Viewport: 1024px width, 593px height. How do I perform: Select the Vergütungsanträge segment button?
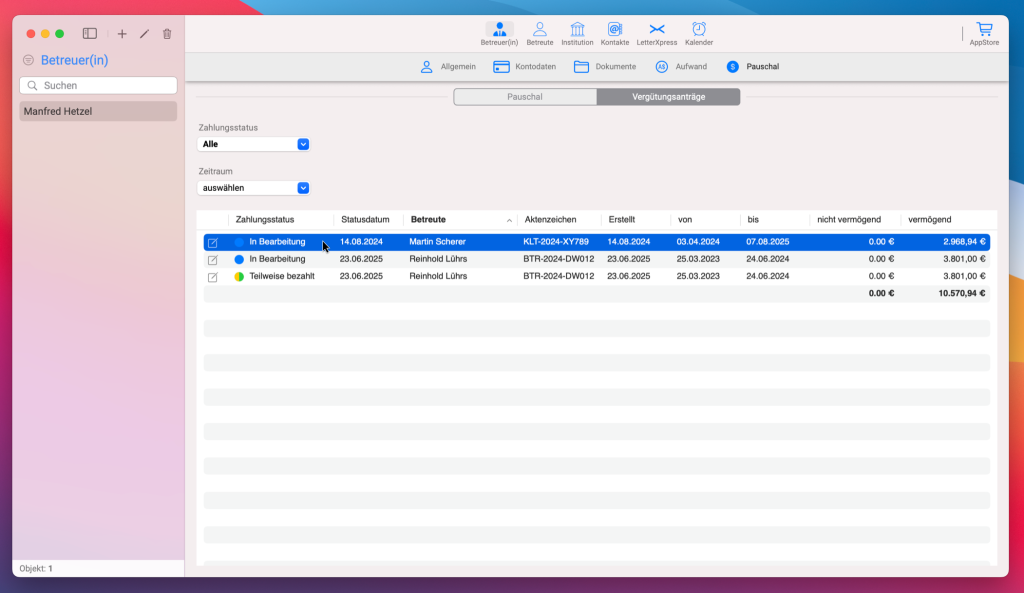[x=668, y=97]
